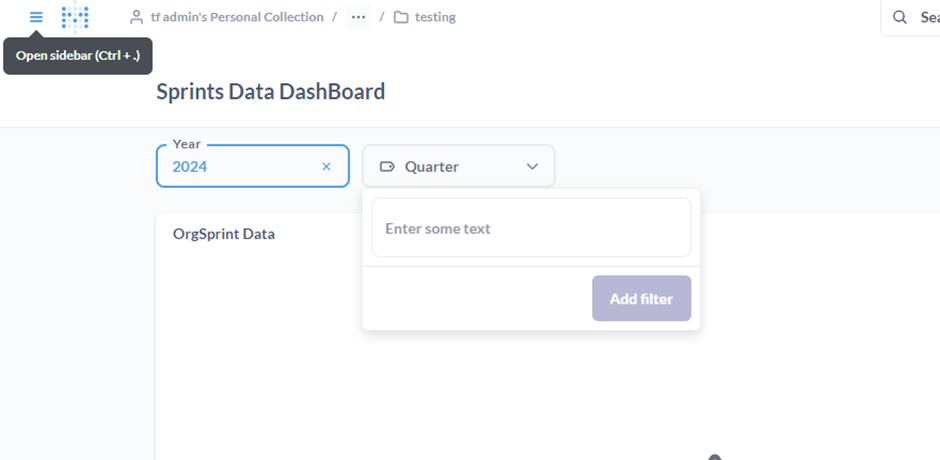The image size is (940, 460).
Task: Clear the Year filter with the x icon
Action: [326, 167]
